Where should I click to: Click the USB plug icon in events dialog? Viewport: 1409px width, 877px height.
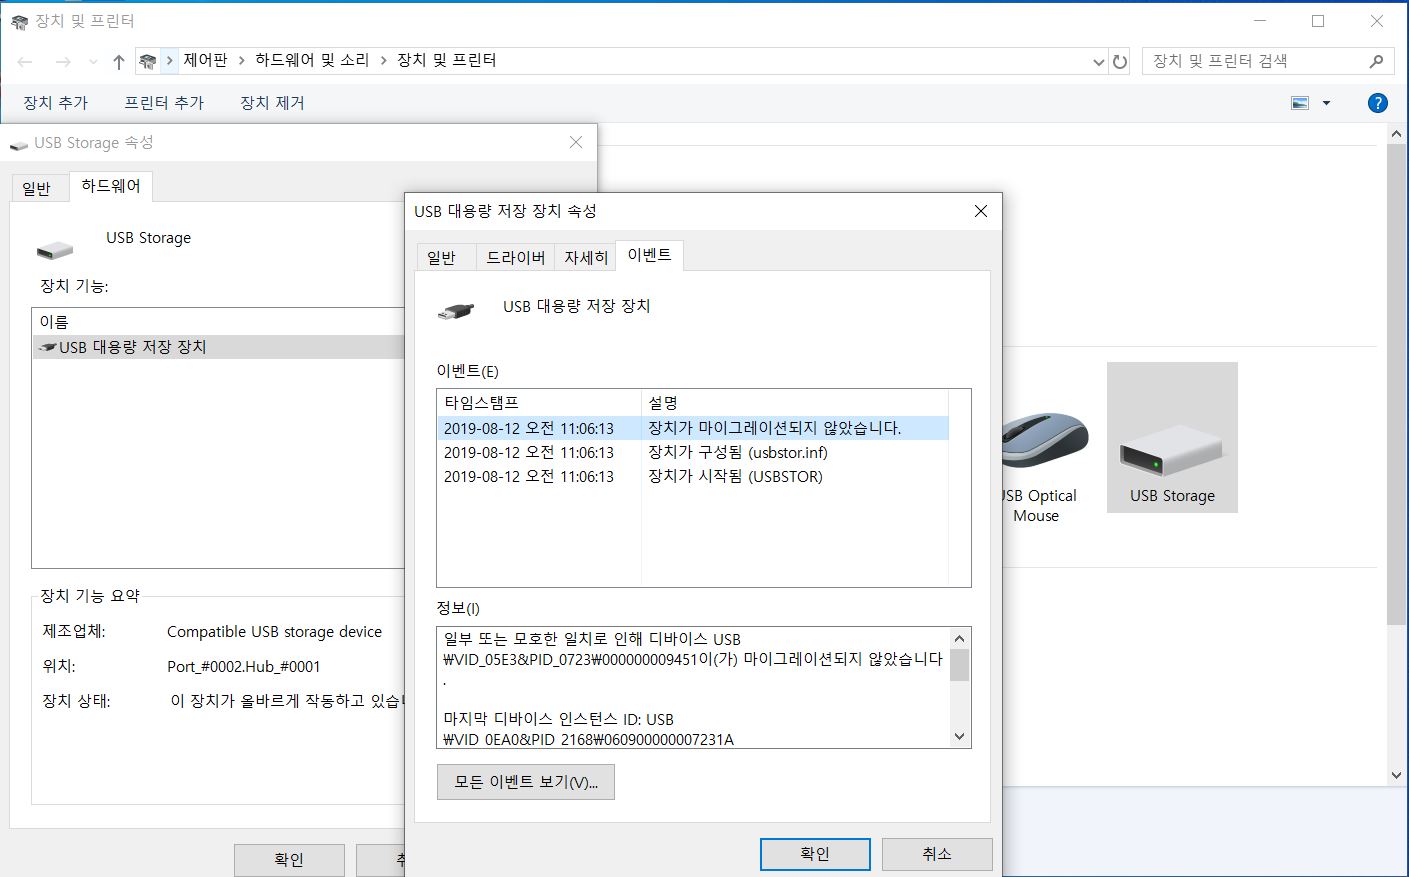tap(455, 311)
